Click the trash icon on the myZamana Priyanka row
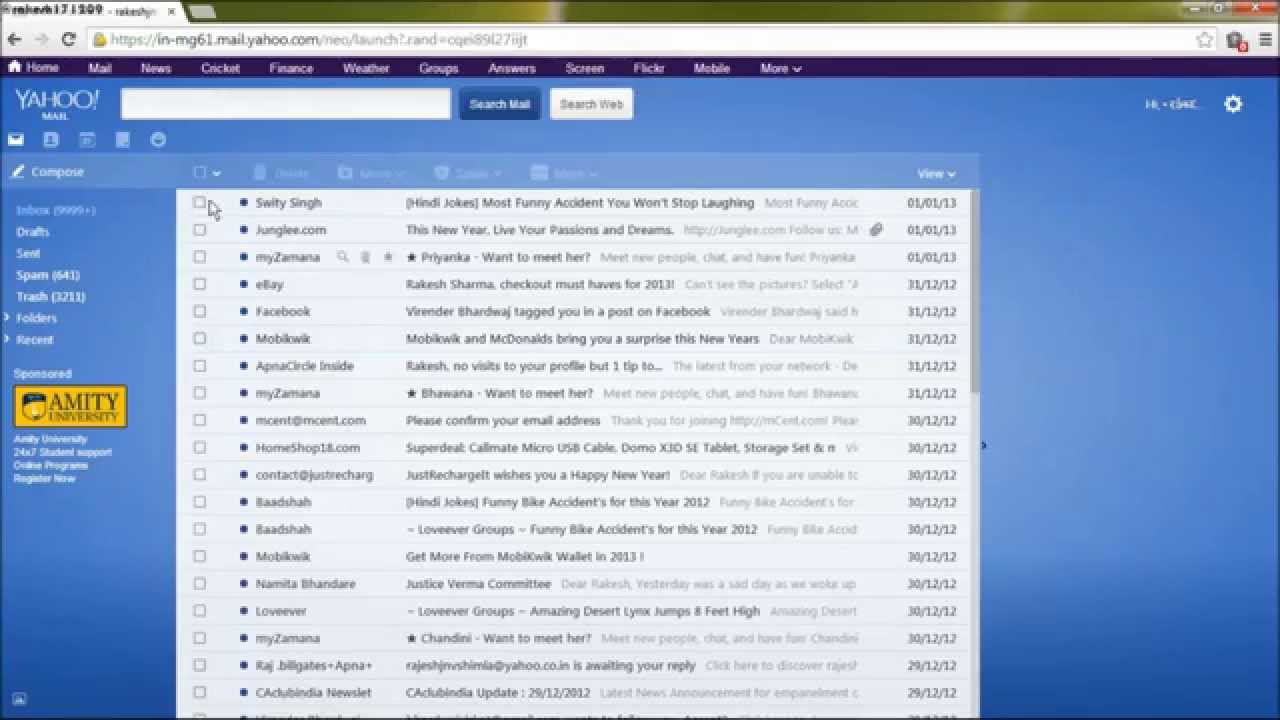 [365, 257]
